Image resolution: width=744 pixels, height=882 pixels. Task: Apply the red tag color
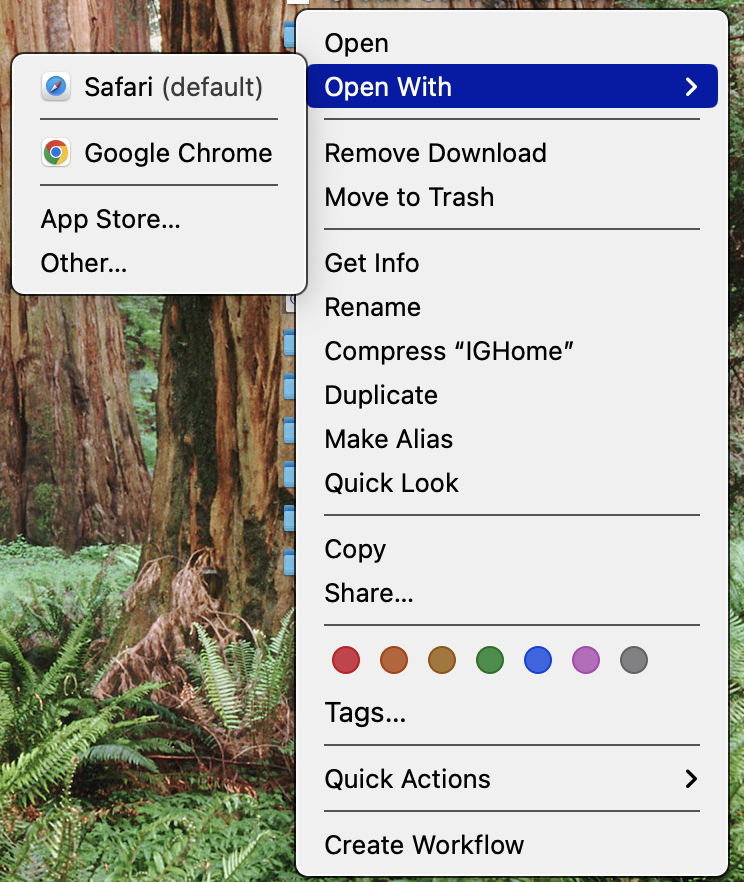click(x=346, y=659)
